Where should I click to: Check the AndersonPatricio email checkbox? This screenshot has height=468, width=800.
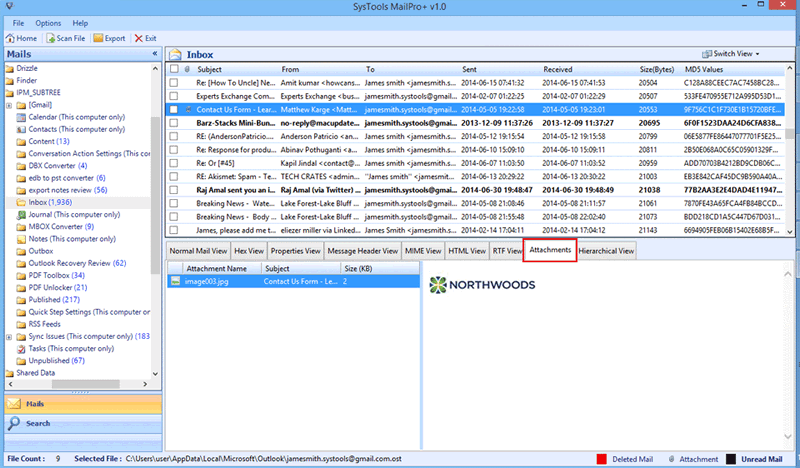(x=174, y=136)
